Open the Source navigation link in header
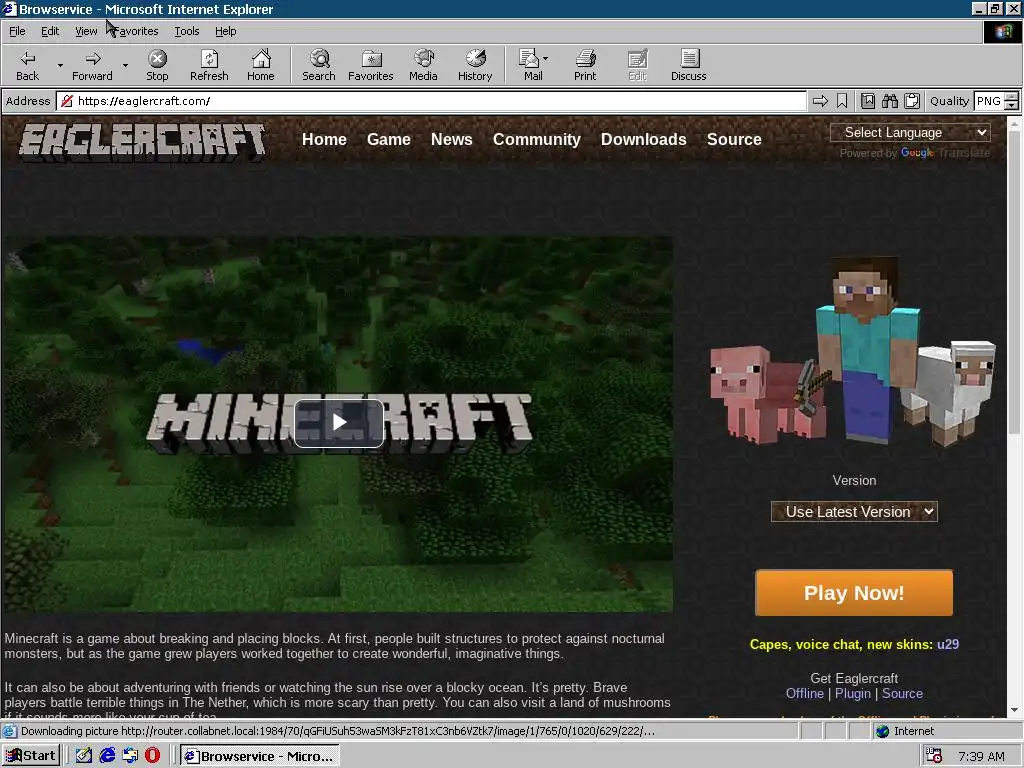Screen dimensions: 1024x768 (x=734, y=139)
